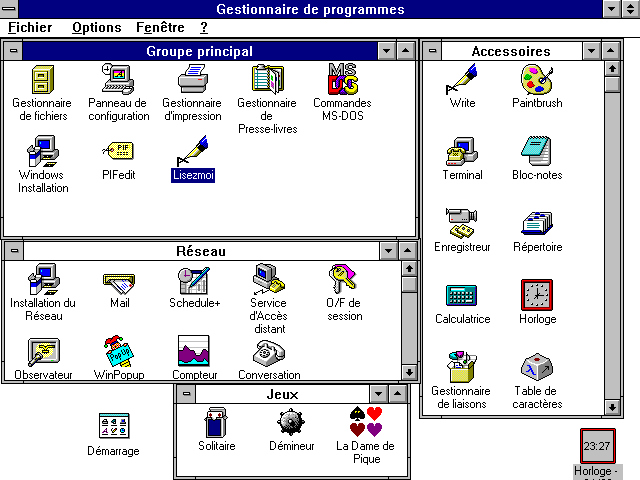The height and width of the screenshot is (480, 640).
Task: Select Installation du Réseau icon
Action: [x=44, y=280]
